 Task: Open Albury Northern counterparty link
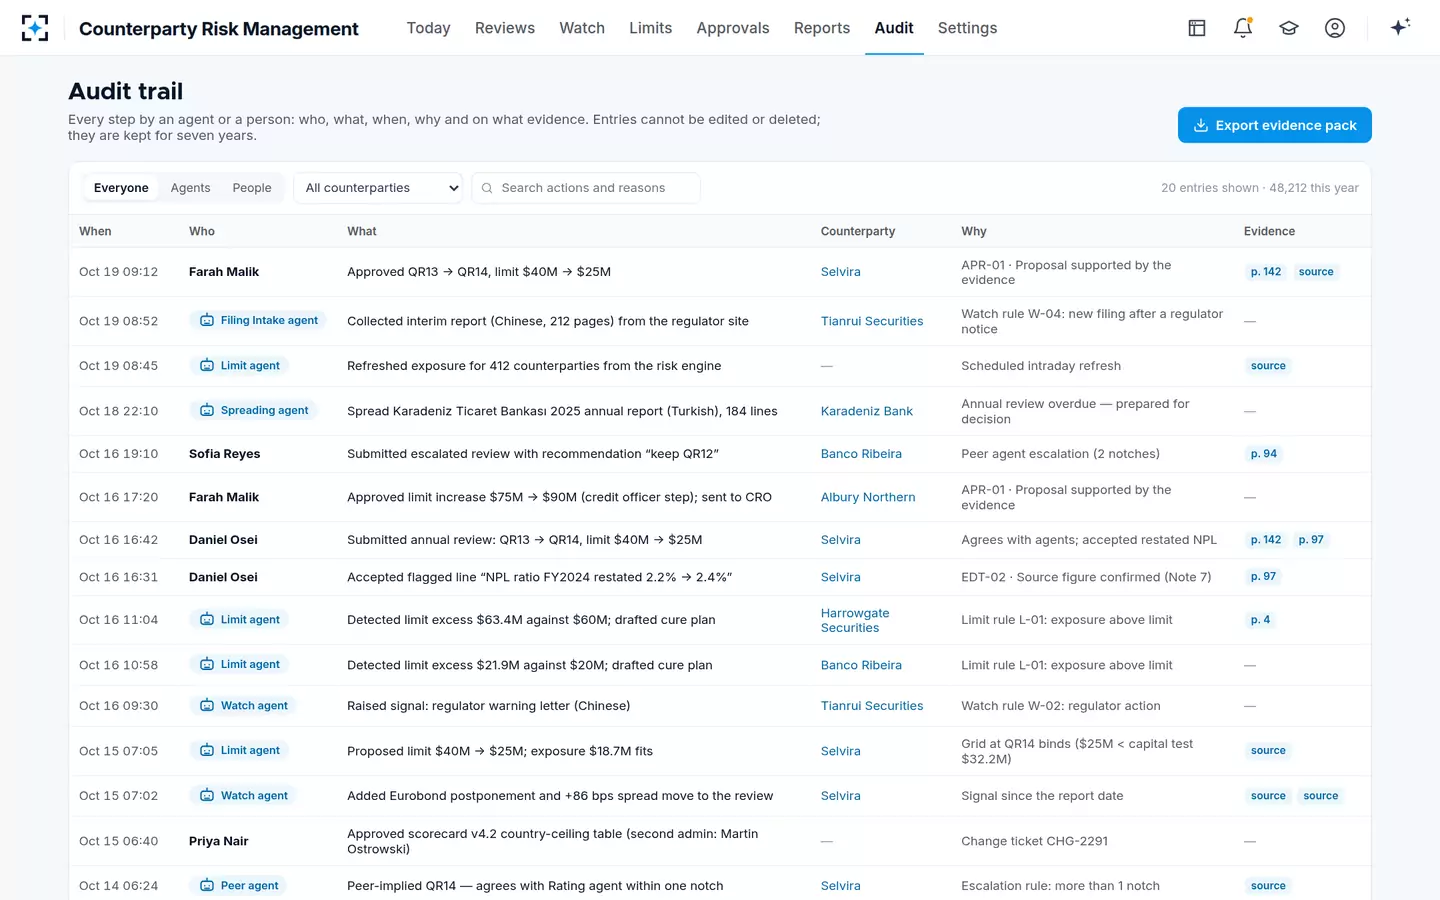(868, 497)
